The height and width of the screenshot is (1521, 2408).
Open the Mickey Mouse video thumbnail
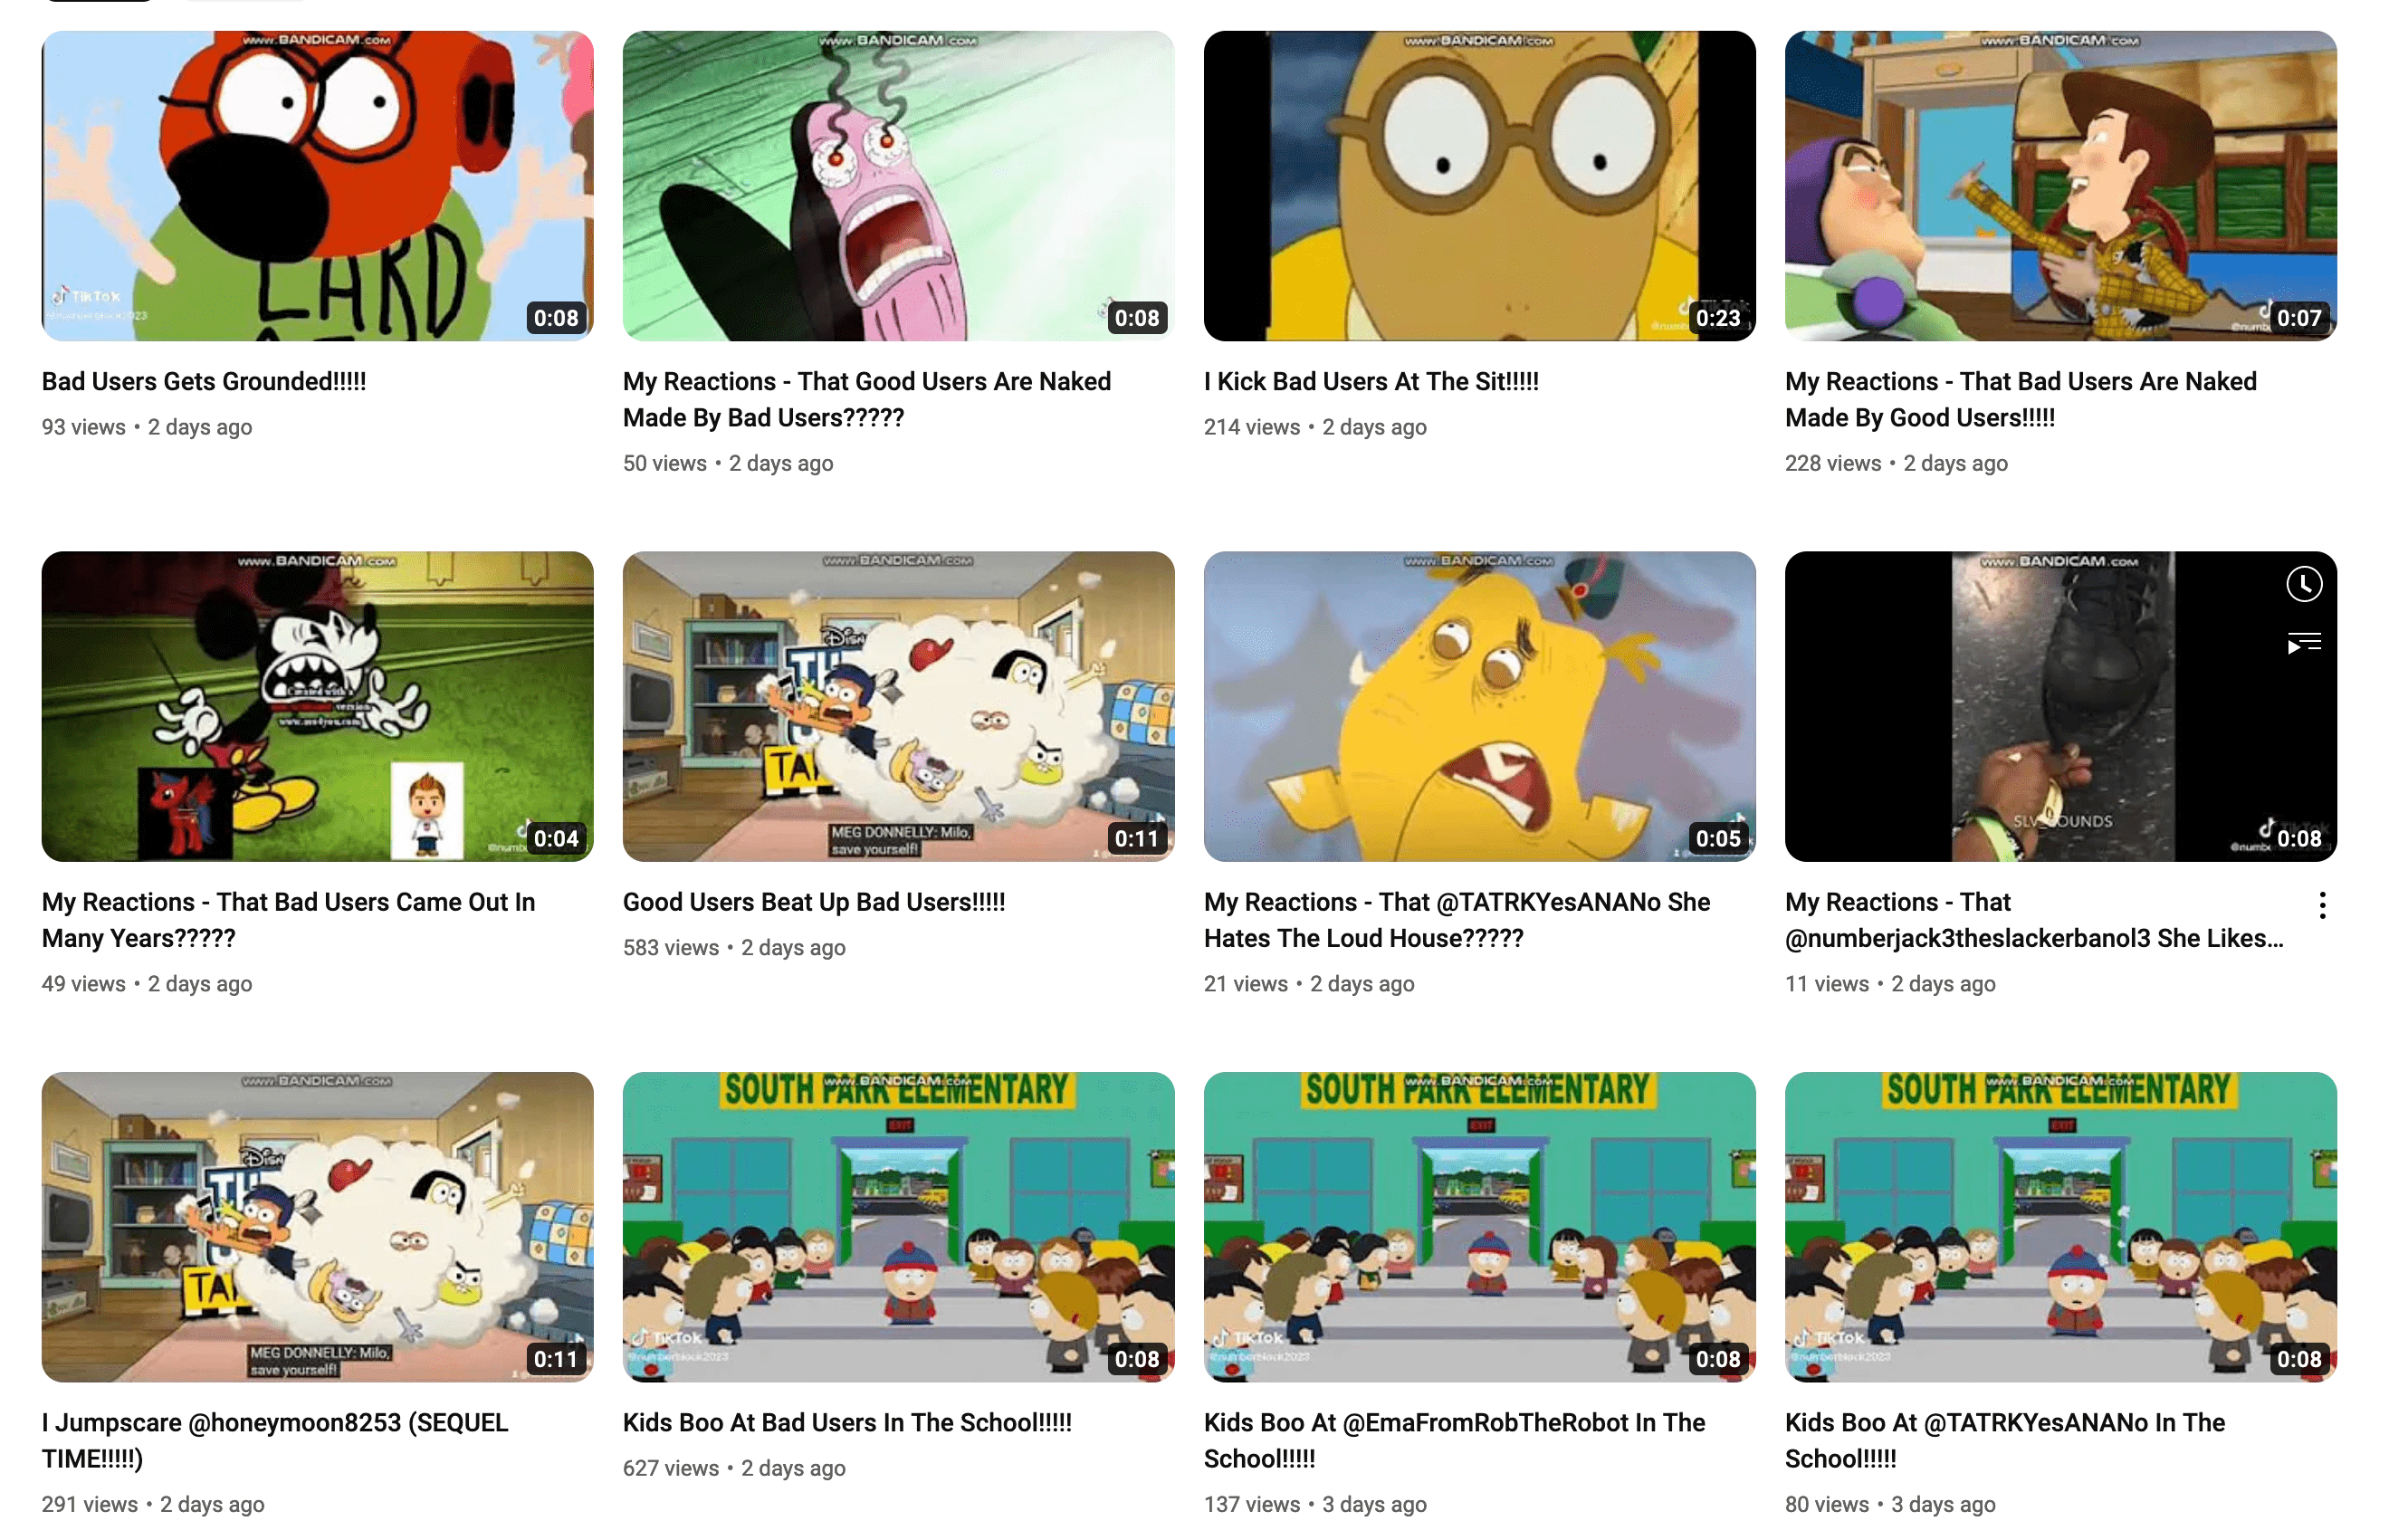[x=317, y=706]
